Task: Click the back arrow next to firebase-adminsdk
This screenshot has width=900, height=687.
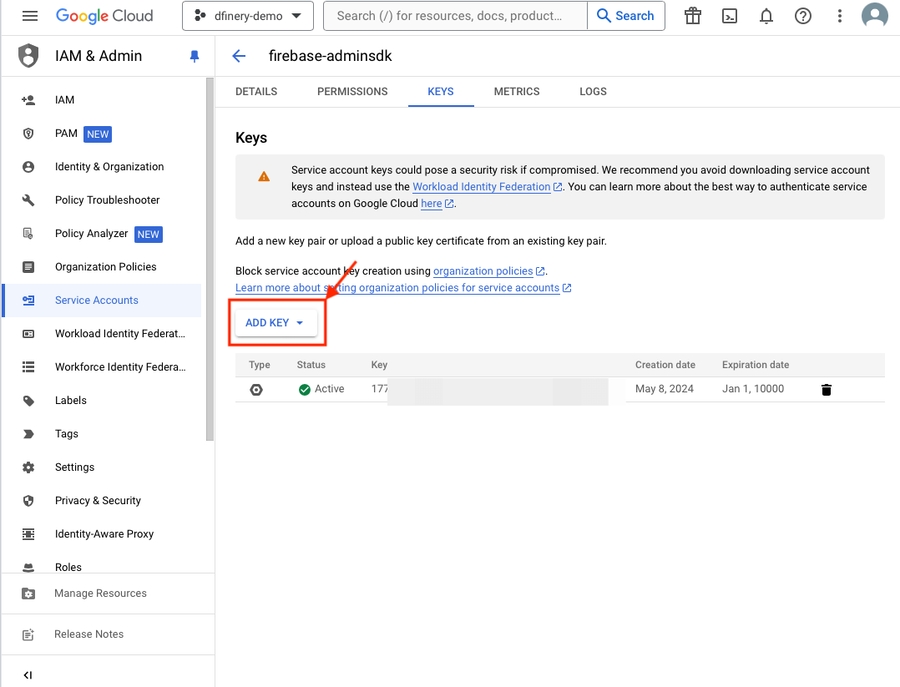Action: [238, 56]
